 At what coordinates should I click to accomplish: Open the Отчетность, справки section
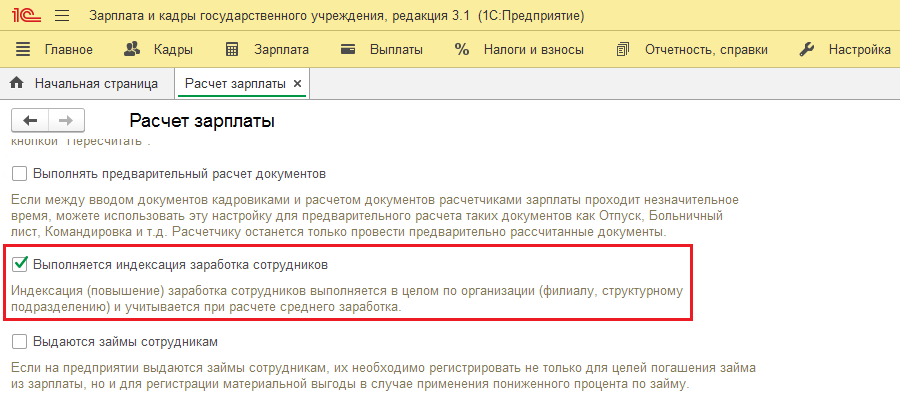(706, 50)
